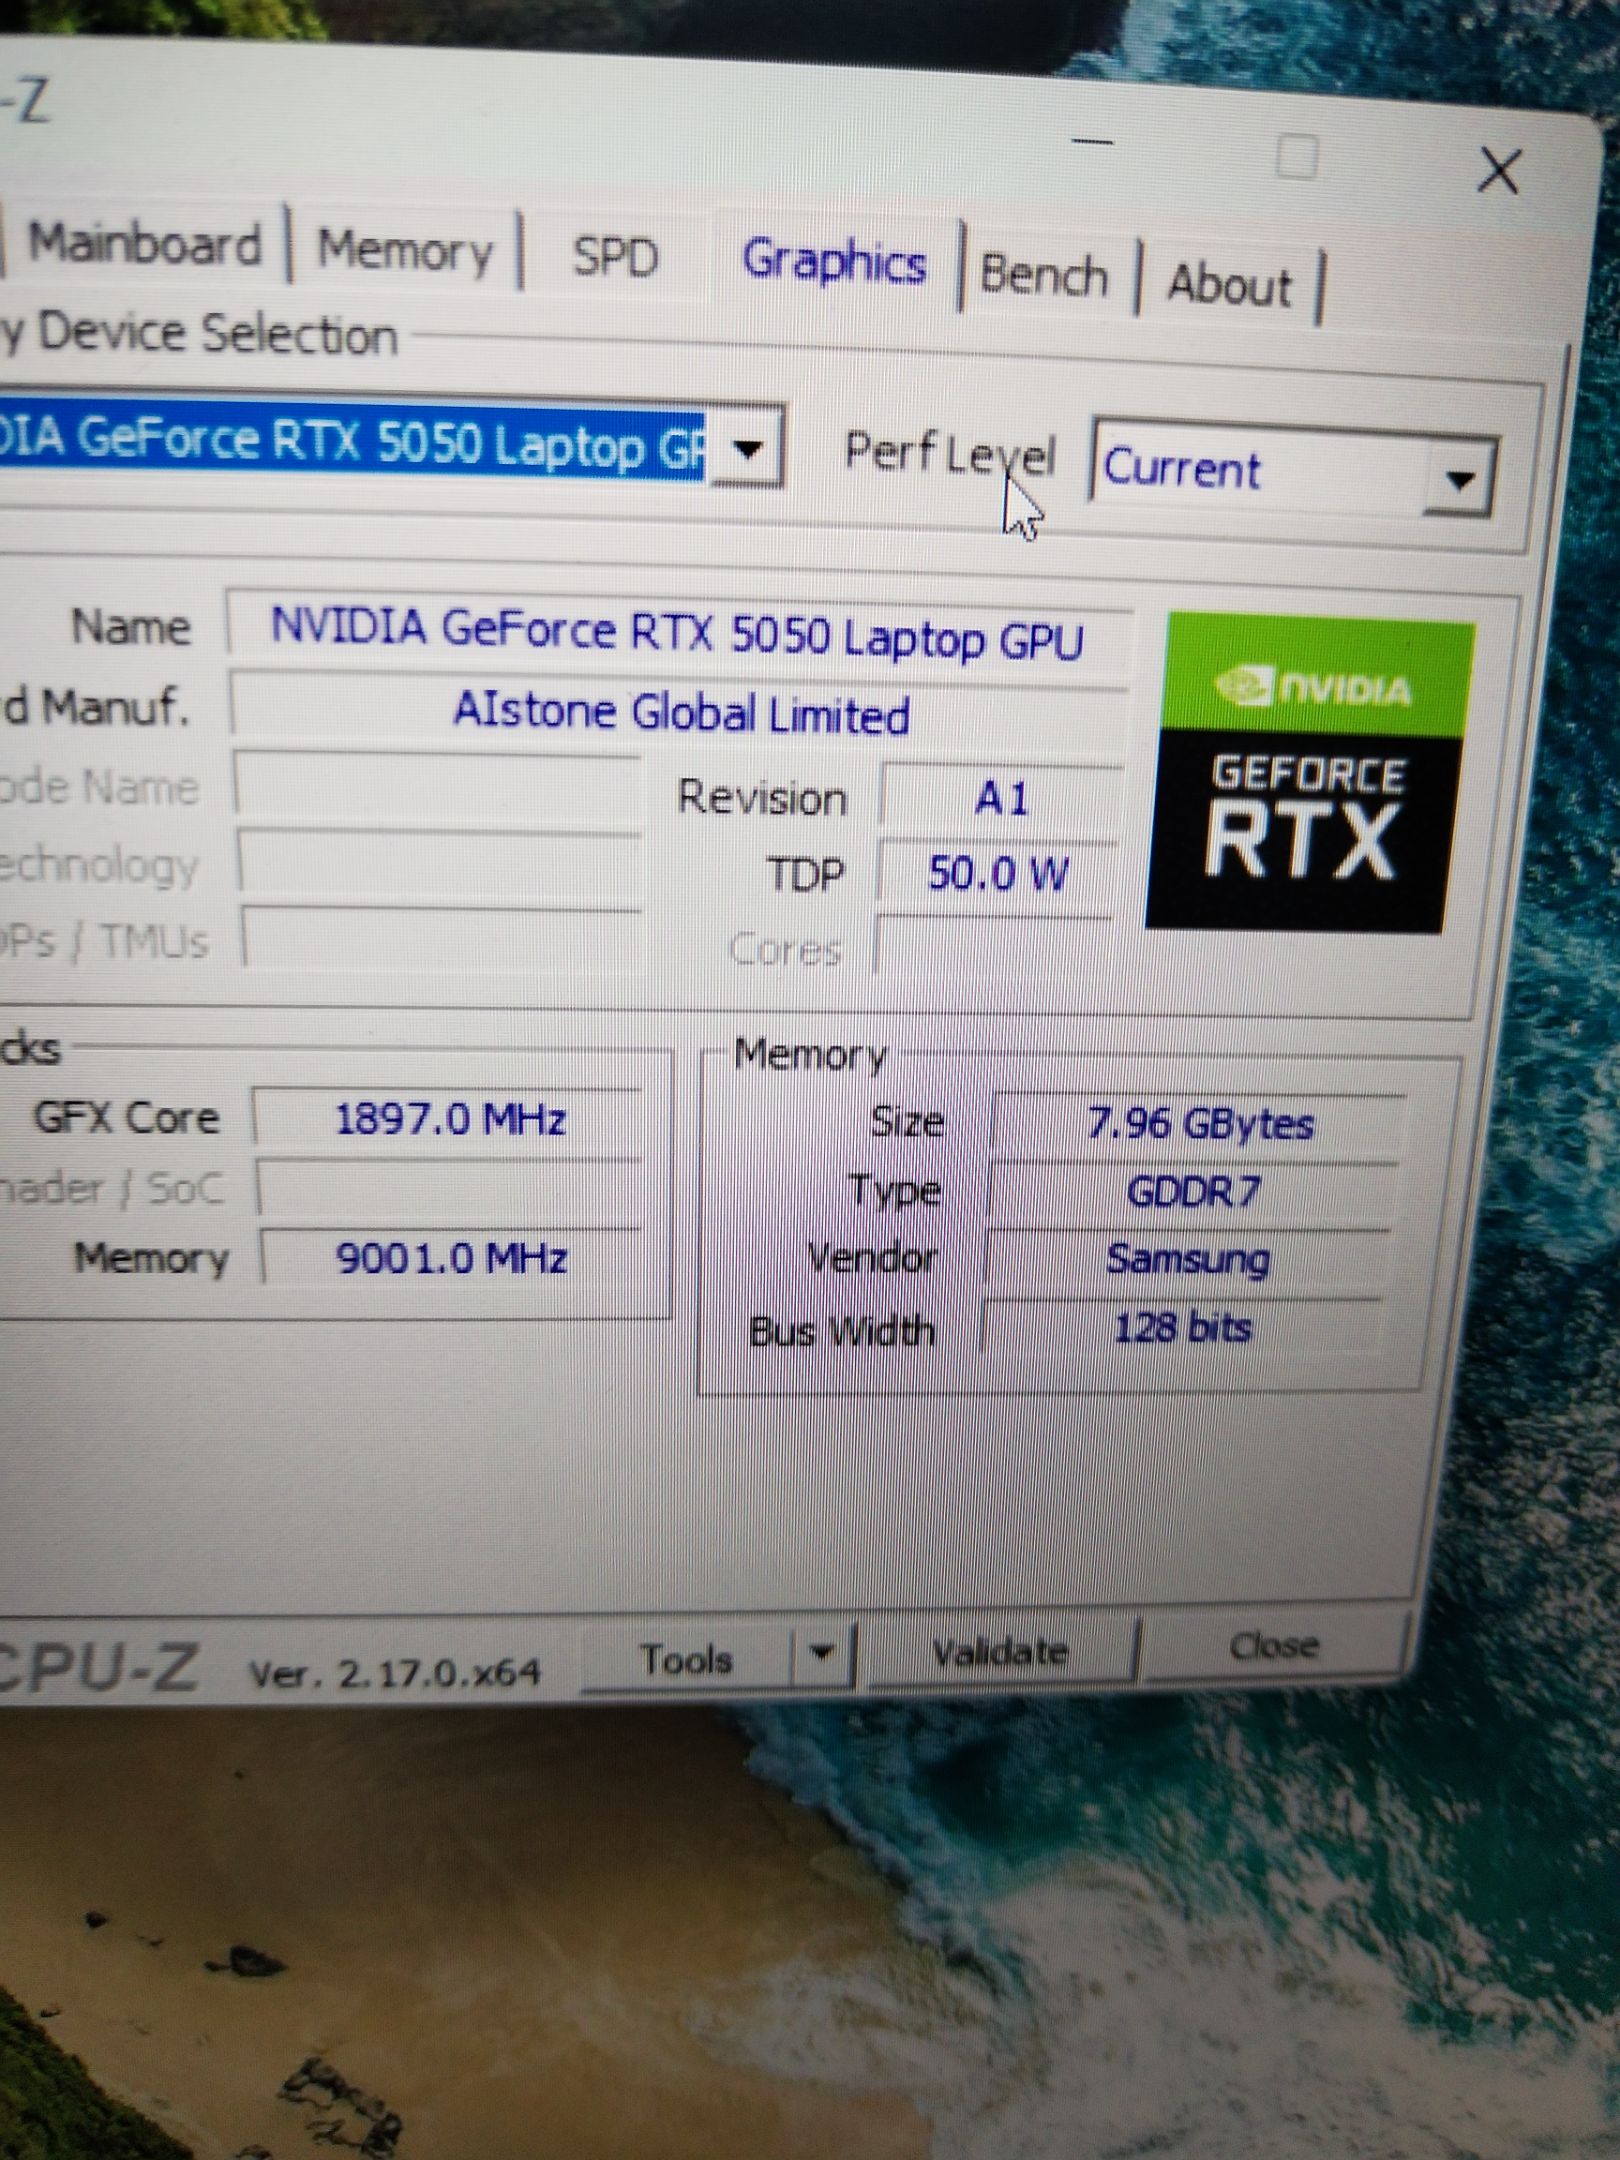The height and width of the screenshot is (2160, 1620).
Task: Go to the Bench tab
Action: click(1045, 275)
